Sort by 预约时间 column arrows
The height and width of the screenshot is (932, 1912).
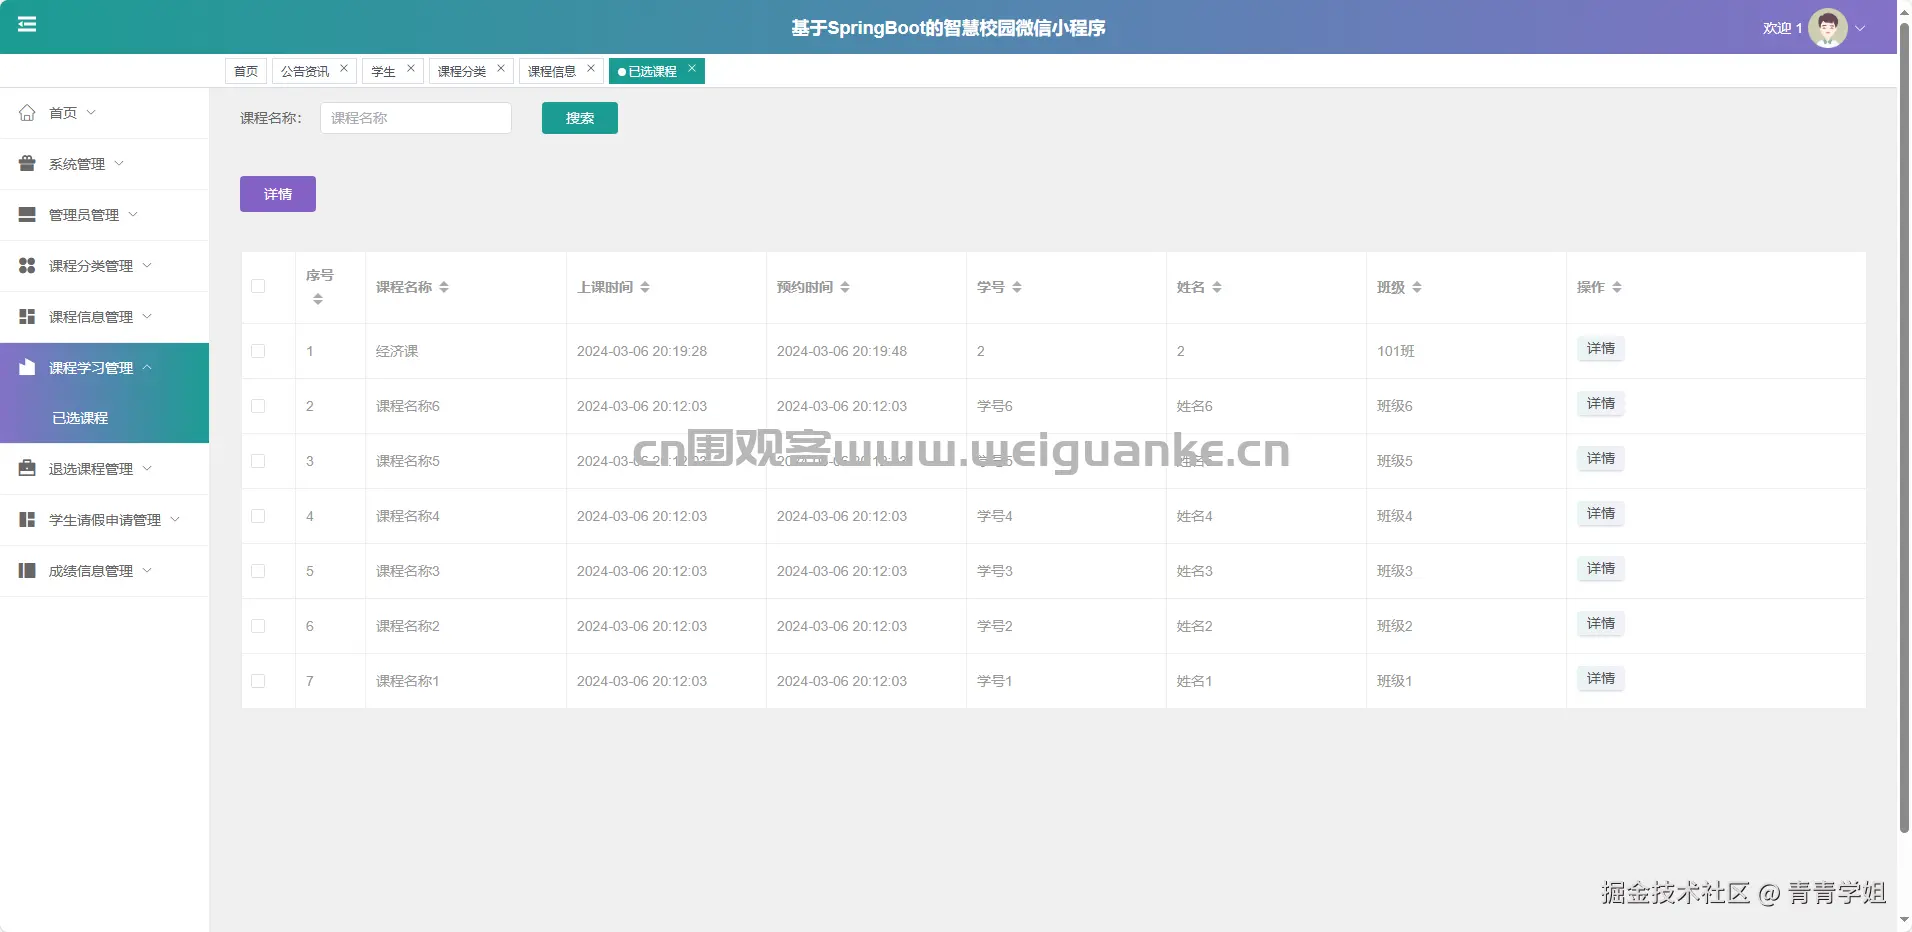point(845,287)
